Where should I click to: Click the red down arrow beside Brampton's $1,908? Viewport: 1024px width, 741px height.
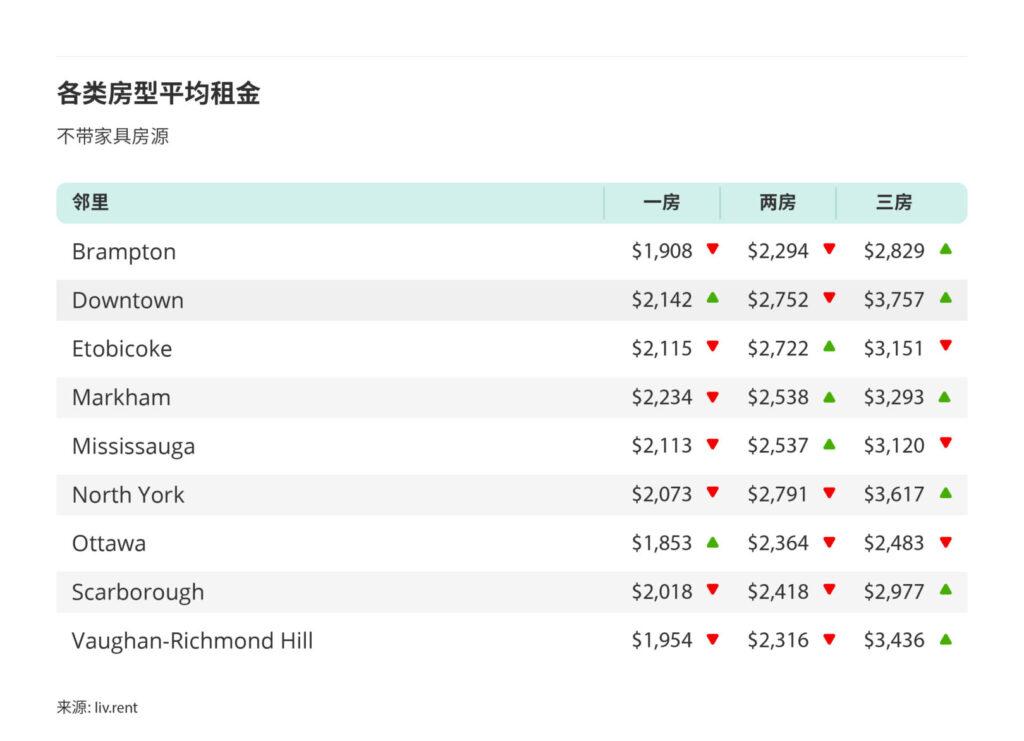pos(710,251)
